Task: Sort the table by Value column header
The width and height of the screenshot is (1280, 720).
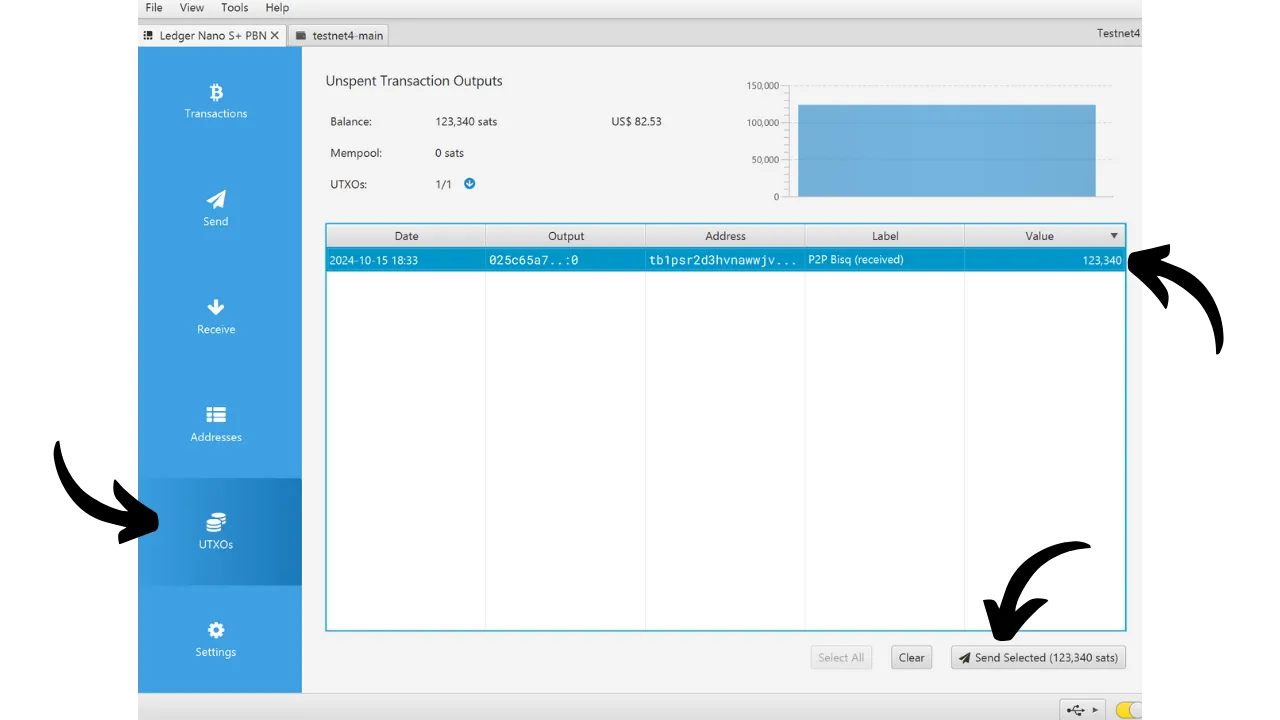Action: point(1044,236)
